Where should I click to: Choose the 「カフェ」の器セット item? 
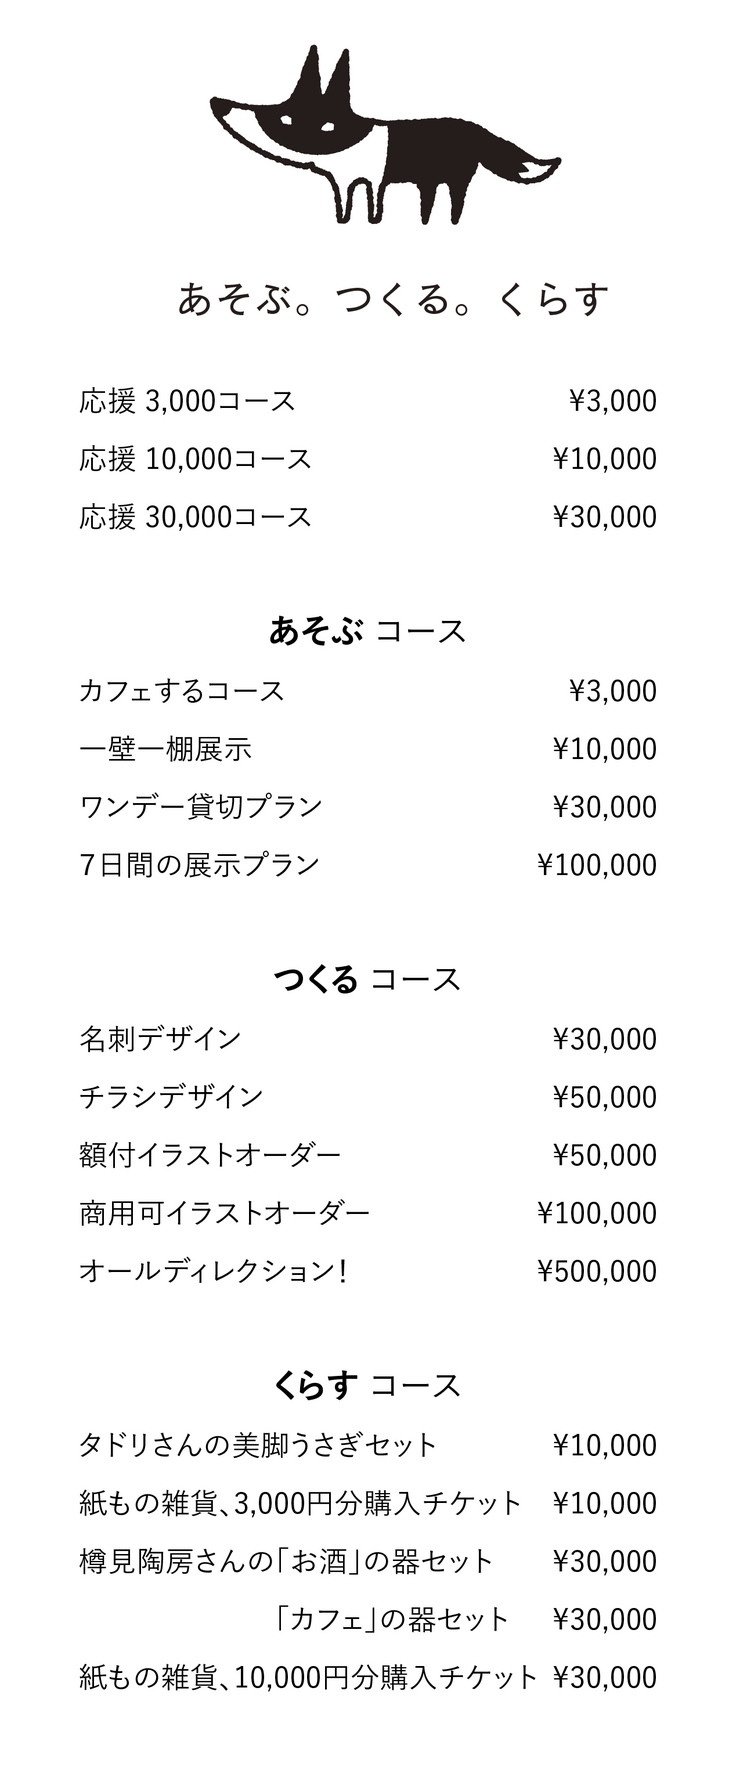point(392,1619)
